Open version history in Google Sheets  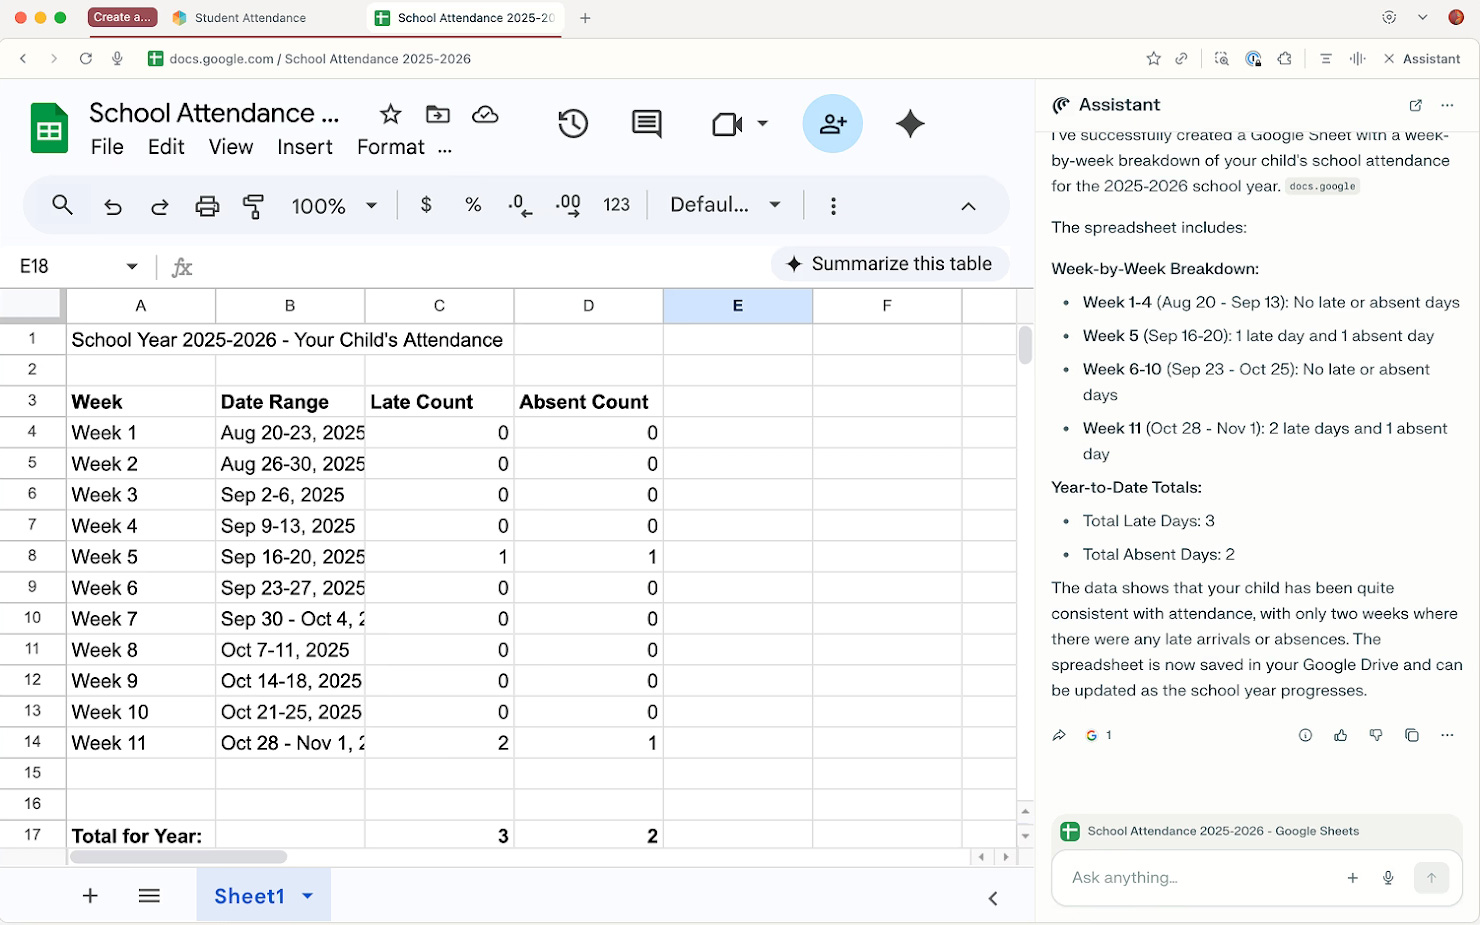point(572,123)
